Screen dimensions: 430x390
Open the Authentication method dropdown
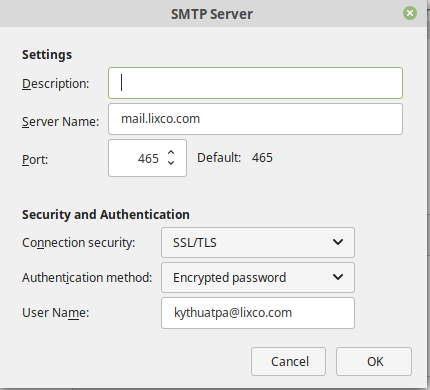[x=258, y=277]
